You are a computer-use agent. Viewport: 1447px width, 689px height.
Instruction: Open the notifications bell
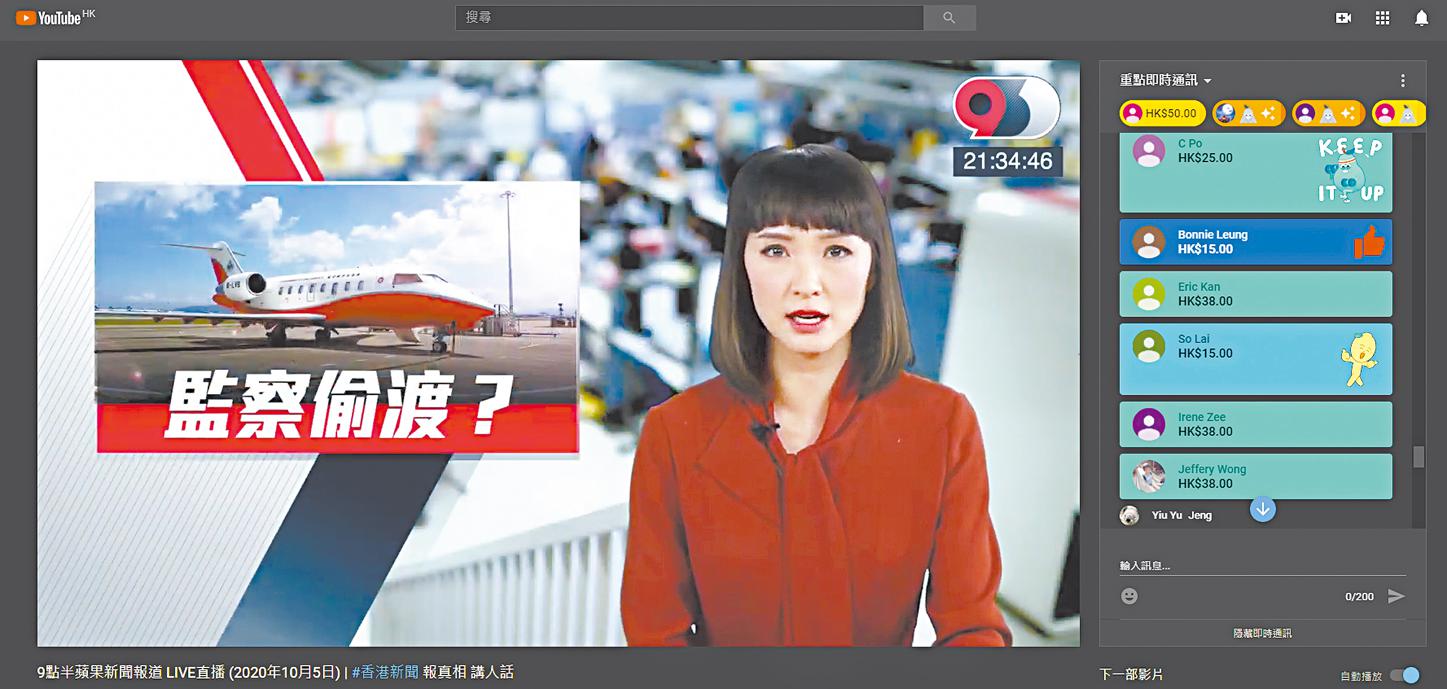click(x=1421, y=18)
